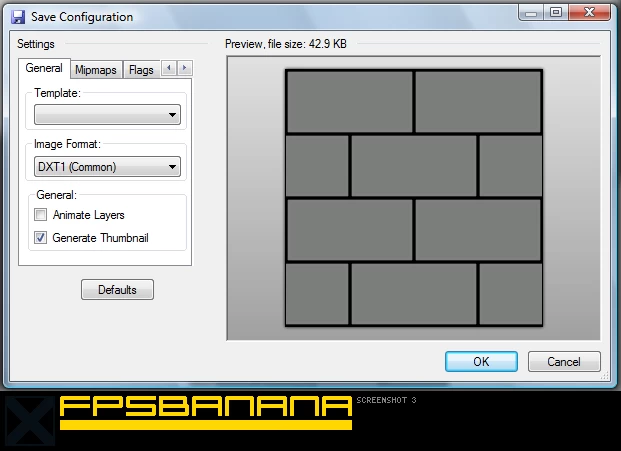This screenshot has width=621, height=451.
Task: Enable the Animate Layers checkbox
Action: coord(41,215)
